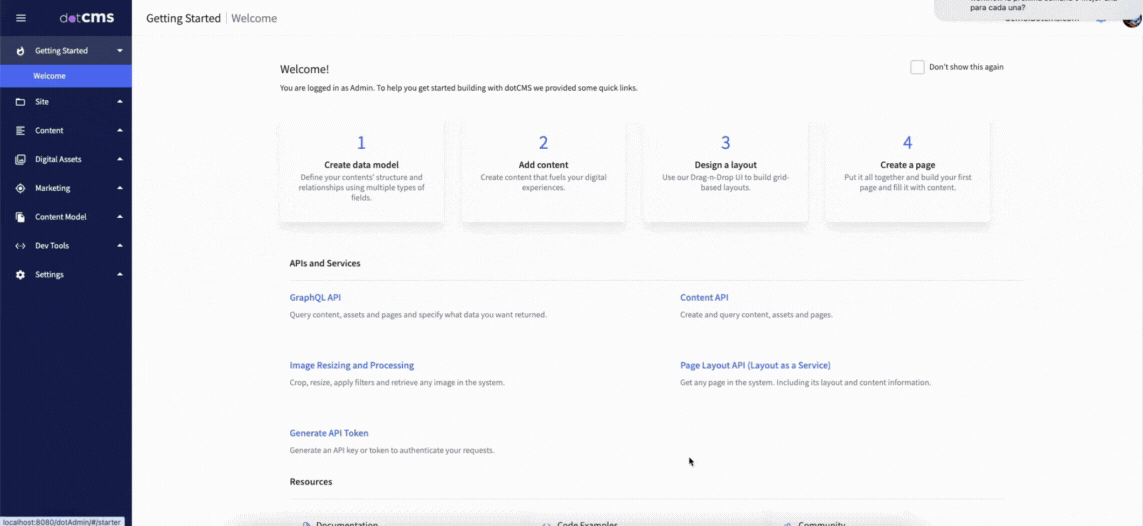Follow the Generate API Token link
Image resolution: width=1143 pixels, height=526 pixels.
tap(329, 434)
